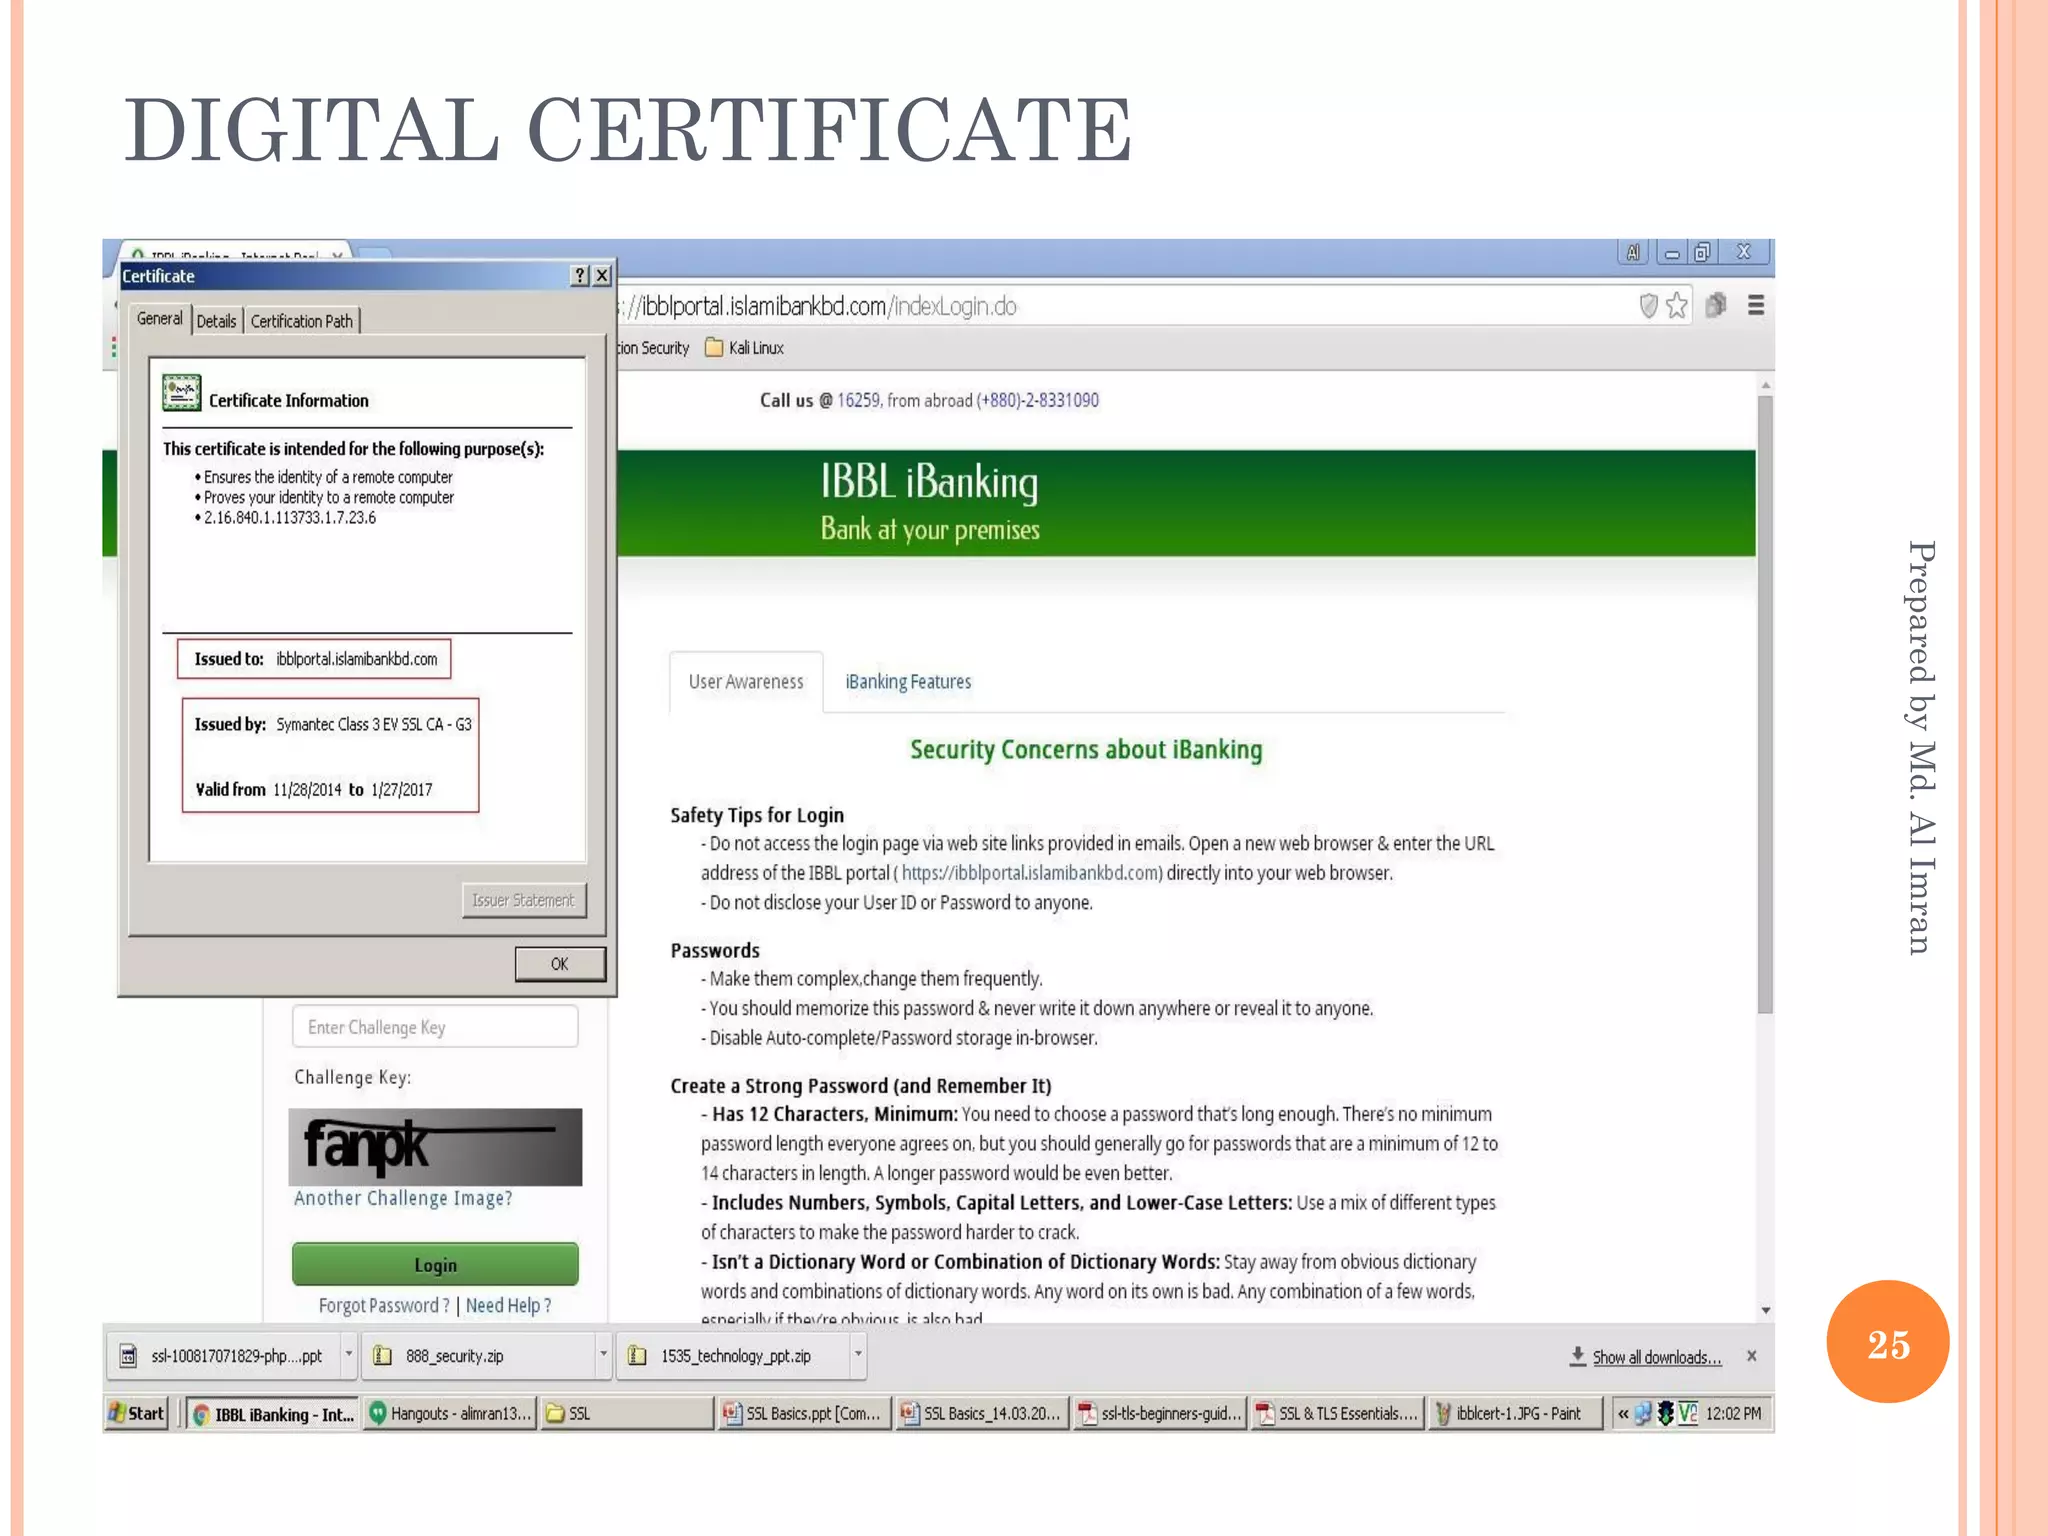Click the extension icon beside the star
Image resolution: width=2048 pixels, height=1536 pixels.
point(1716,305)
